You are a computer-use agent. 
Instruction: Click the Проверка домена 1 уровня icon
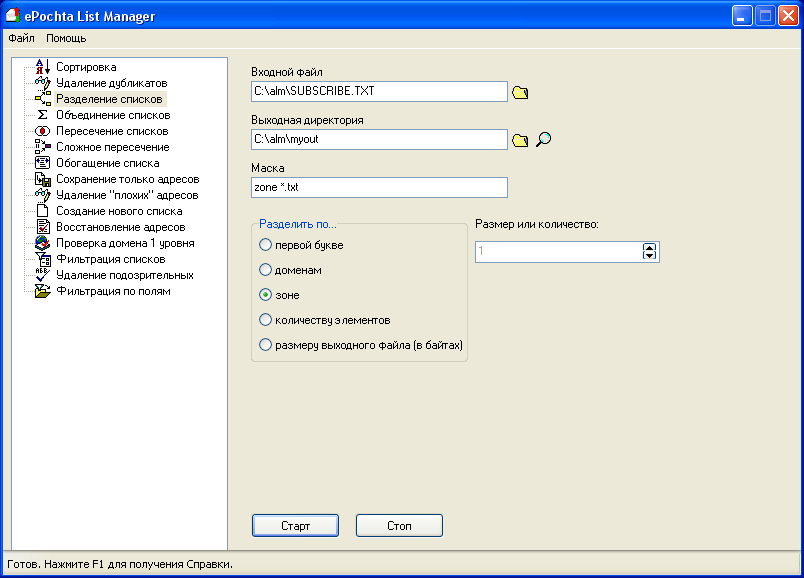pos(42,243)
